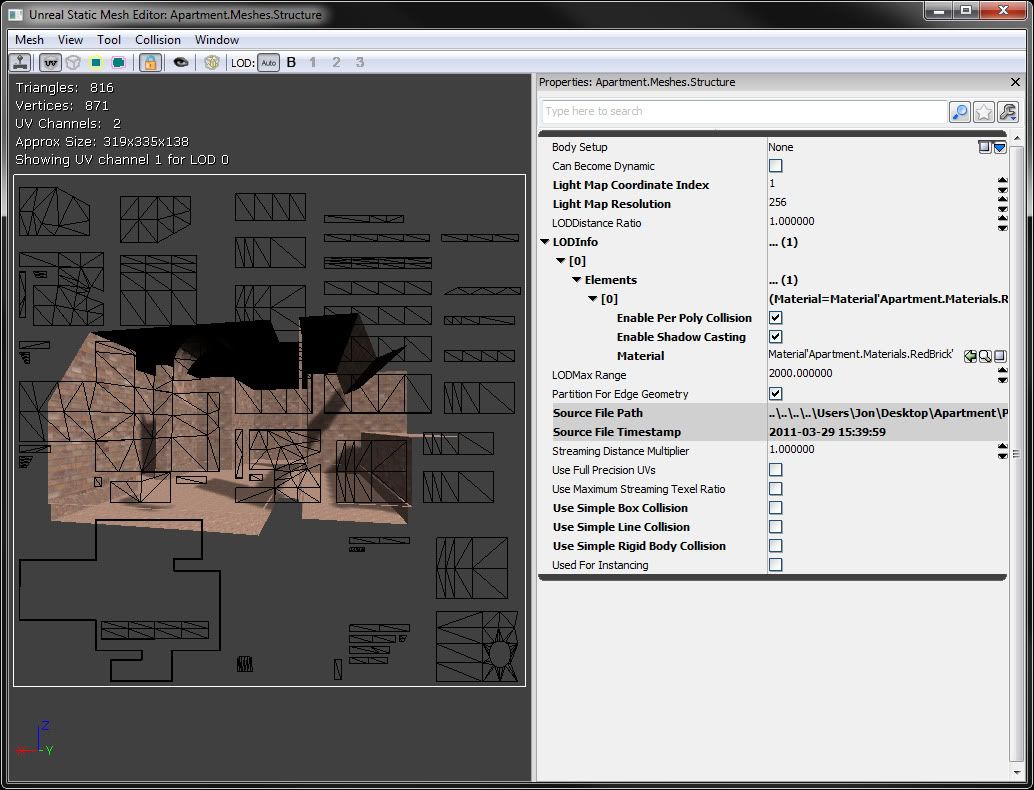The image size is (1034, 790).
Task: Open the Tool menu
Action: [109, 40]
